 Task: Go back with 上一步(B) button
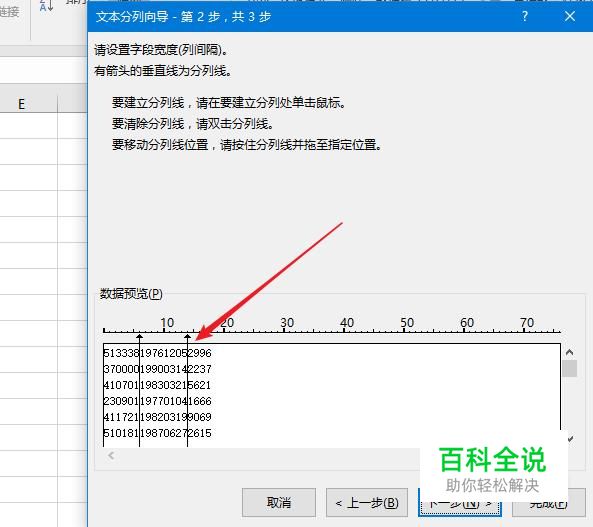click(367, 502)
